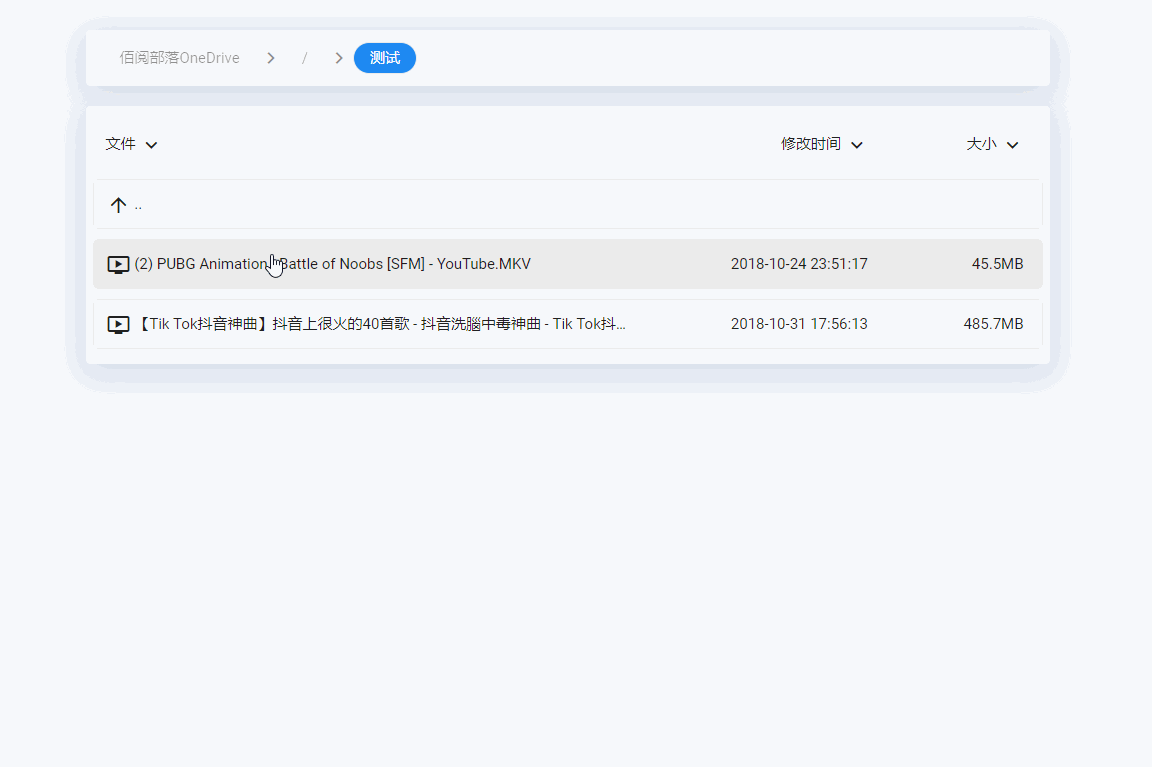This screenshot has height=767, width=1152.
Task: Sort by 大小 column header
Action: [993, 144]
